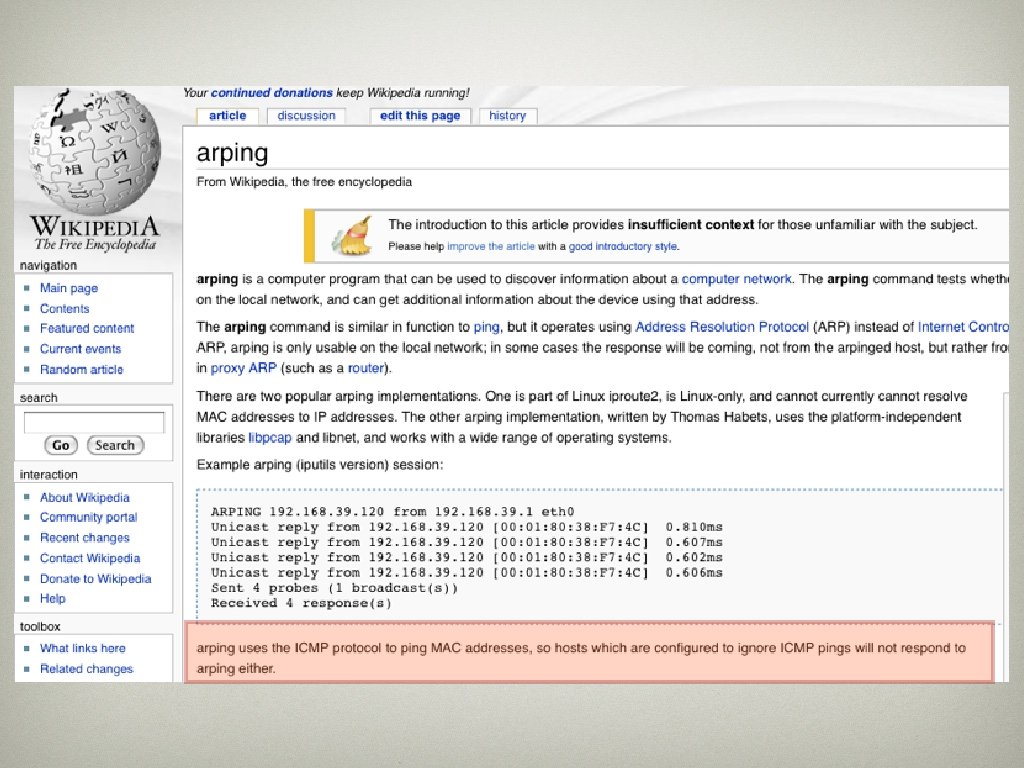Open Related changes in toolbox
The image size is (1024, 768).
click(86, 669)
